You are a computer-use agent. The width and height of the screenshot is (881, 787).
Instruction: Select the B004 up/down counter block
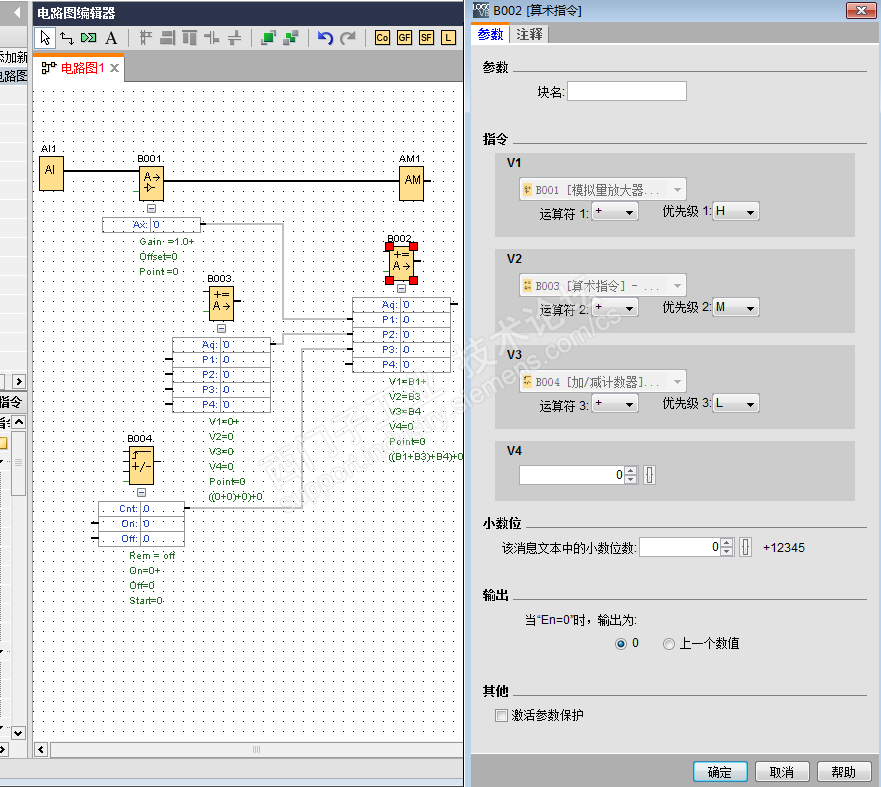[141, 465]
